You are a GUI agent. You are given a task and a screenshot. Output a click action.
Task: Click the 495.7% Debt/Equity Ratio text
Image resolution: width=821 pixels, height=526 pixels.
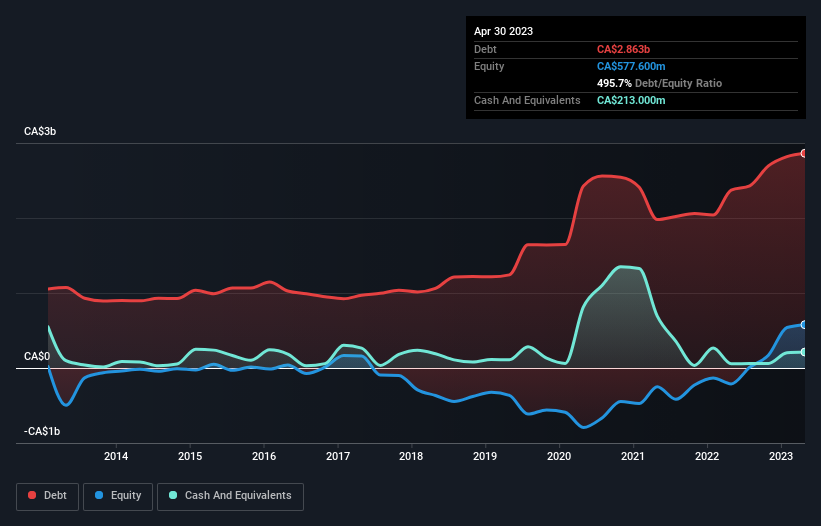[x=659, y=83]
